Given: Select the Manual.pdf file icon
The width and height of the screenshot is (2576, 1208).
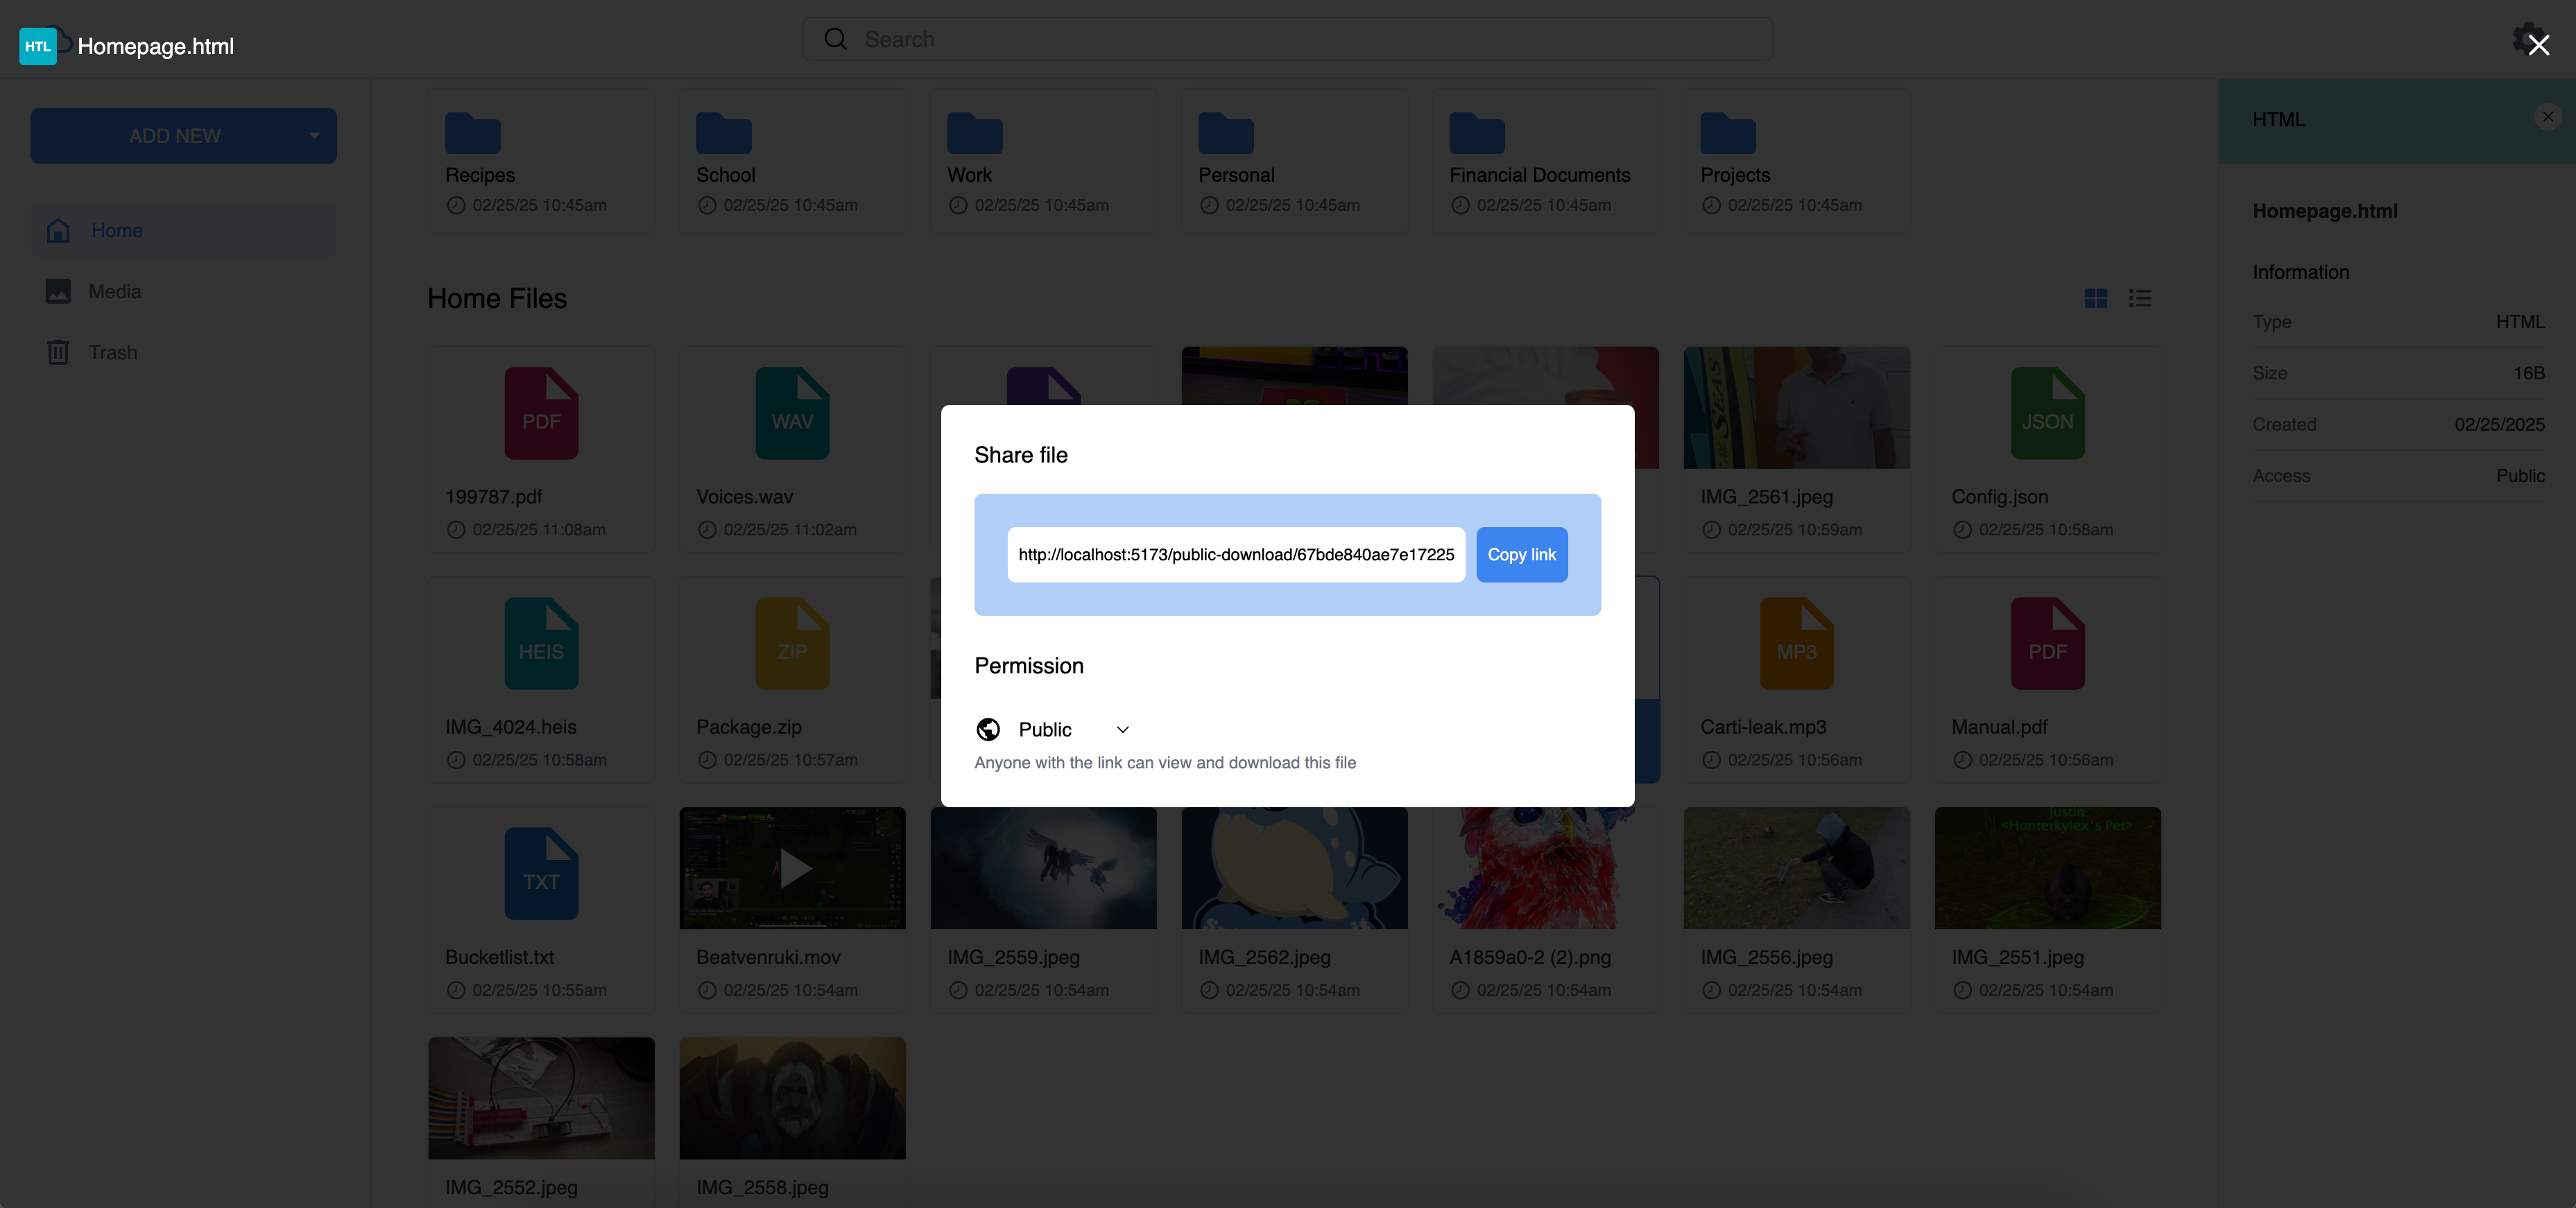Looking at the screenshot, I should coord(2047,643).
